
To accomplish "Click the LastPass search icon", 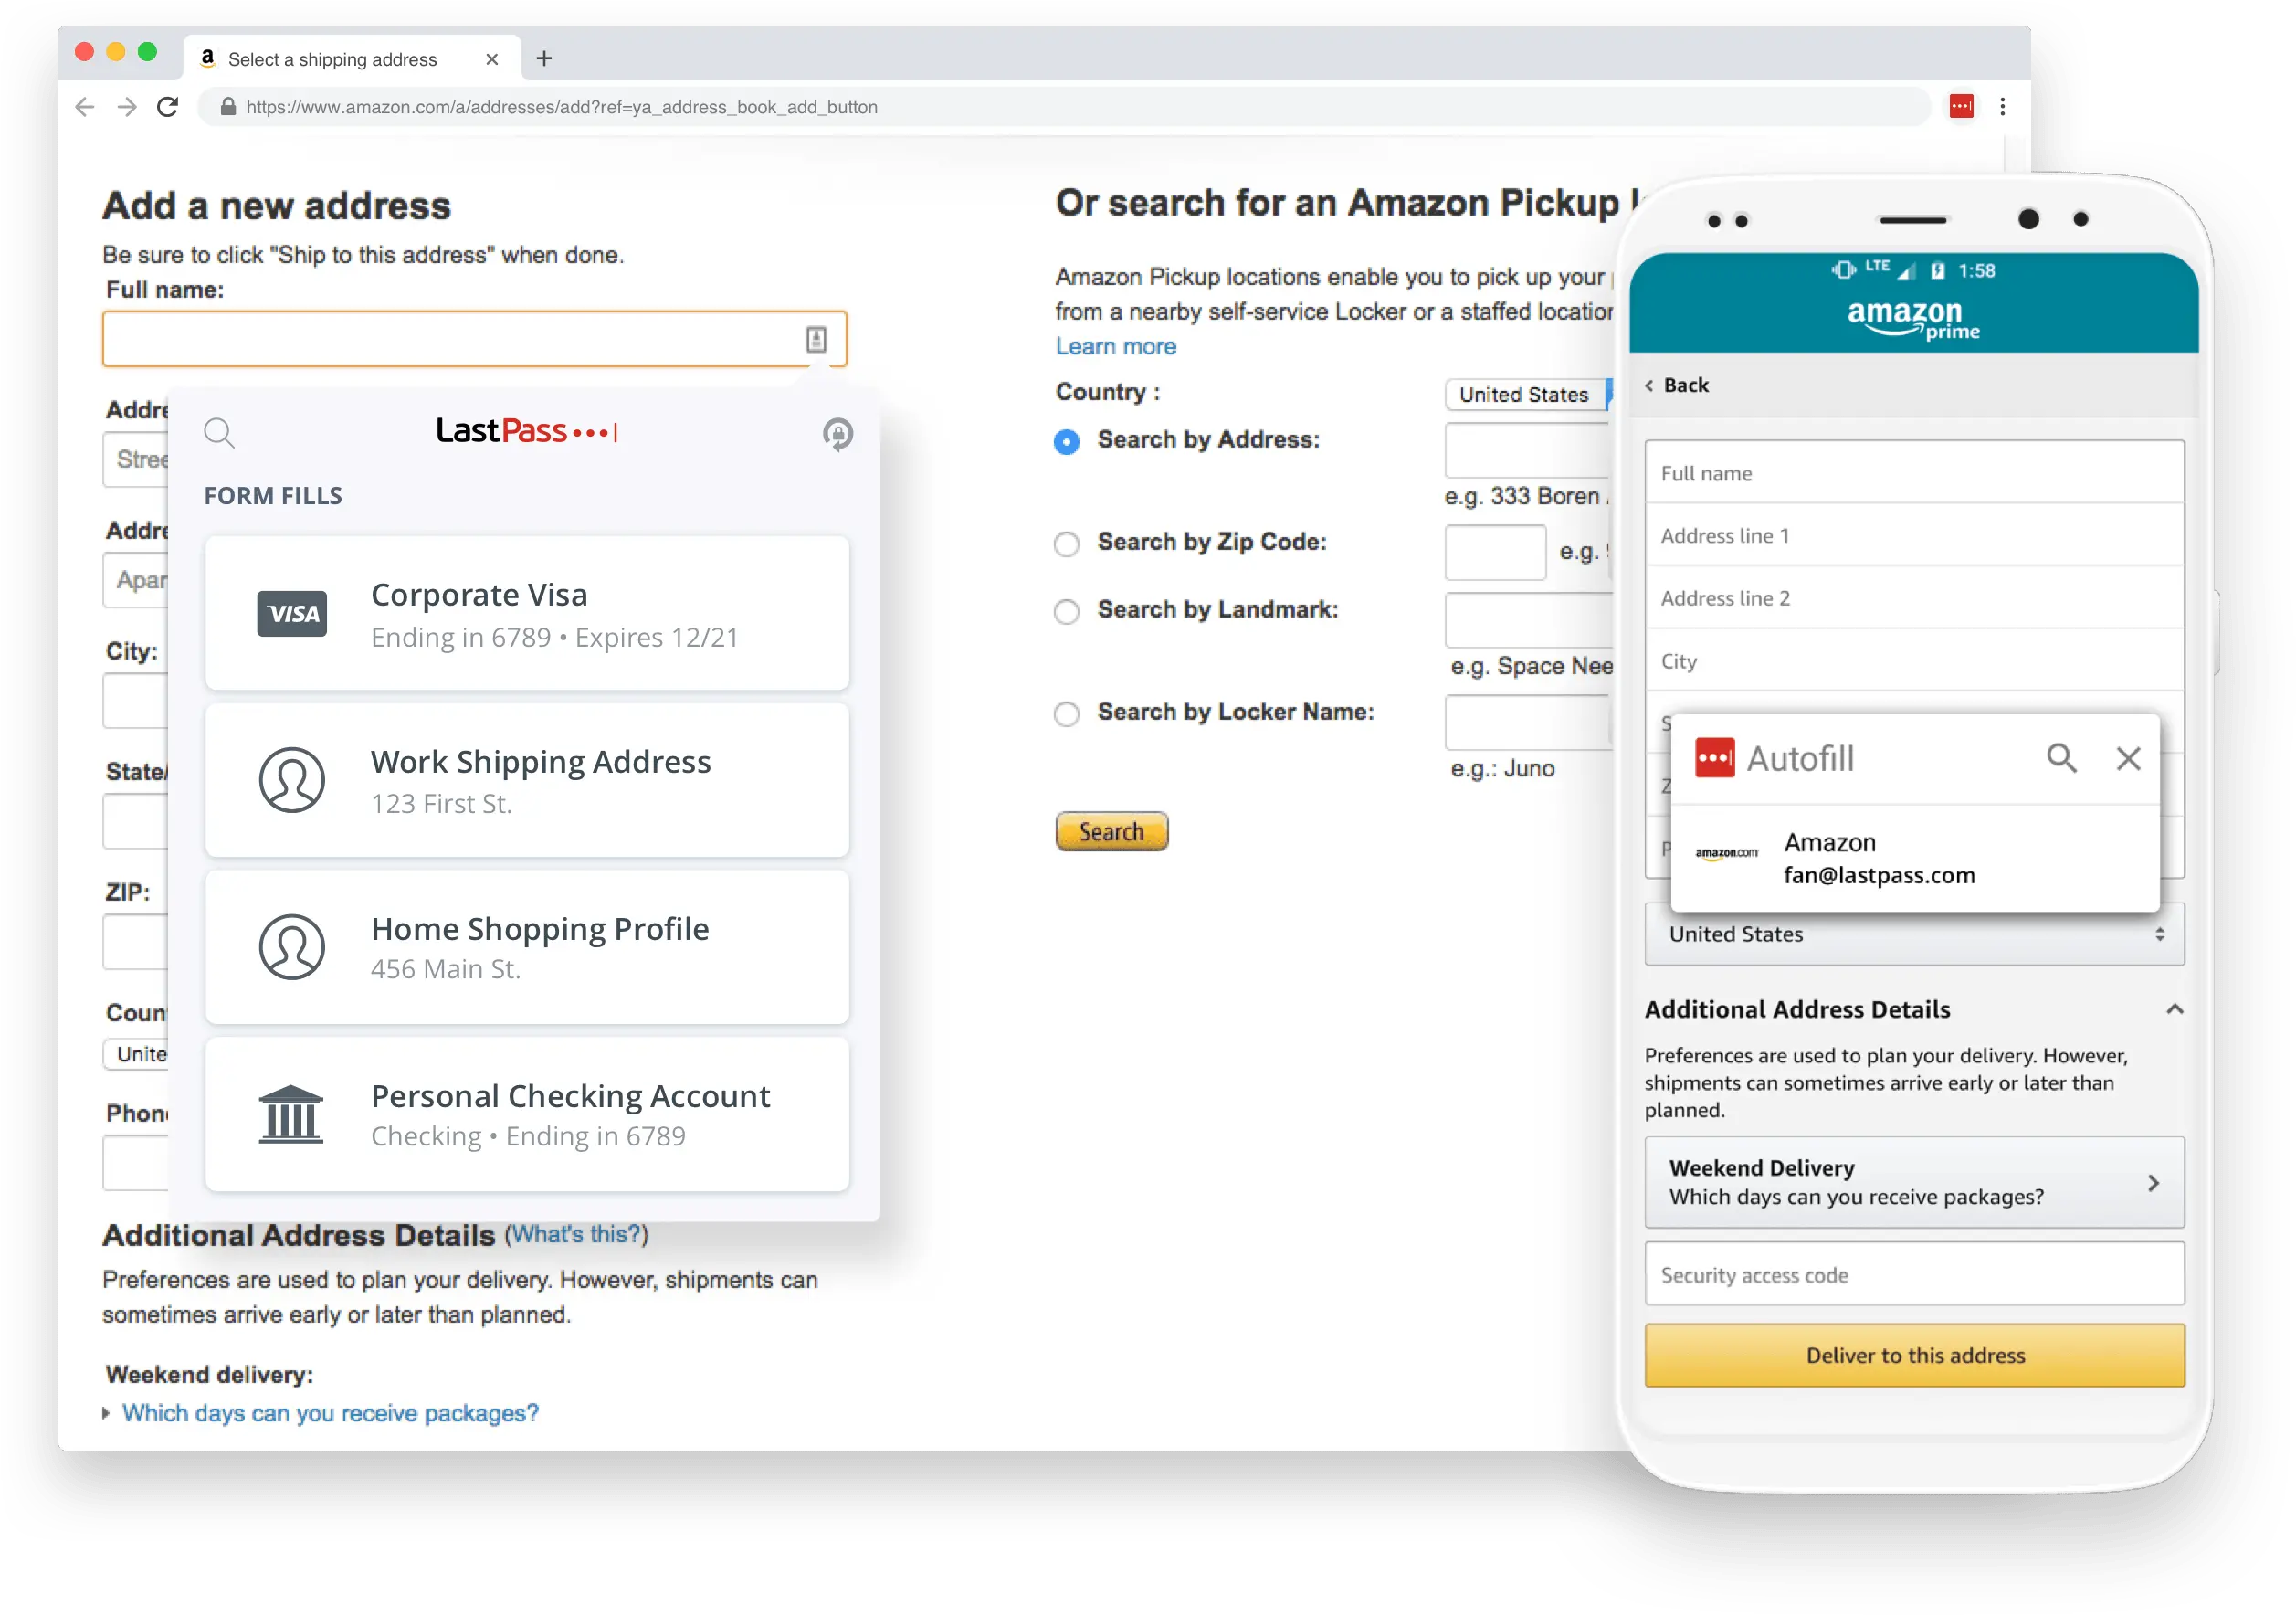I will (x=220, y=432).
